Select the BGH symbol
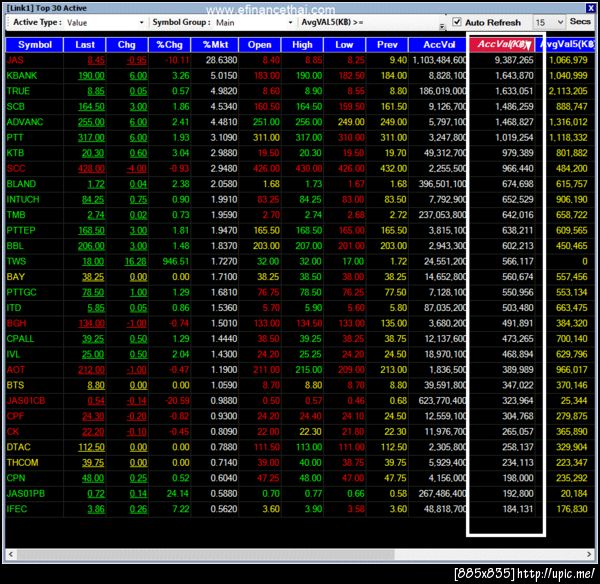This screenshot has width=600, height=584. tap(16, 323)
